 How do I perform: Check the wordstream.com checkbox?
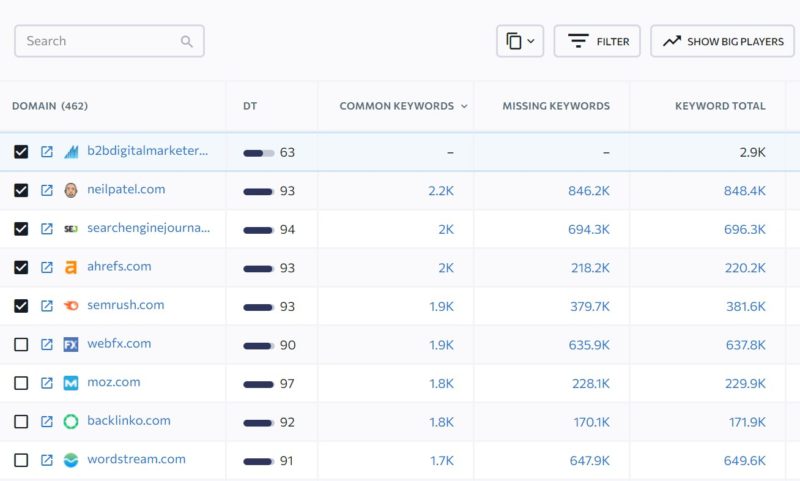pos(21,460)
